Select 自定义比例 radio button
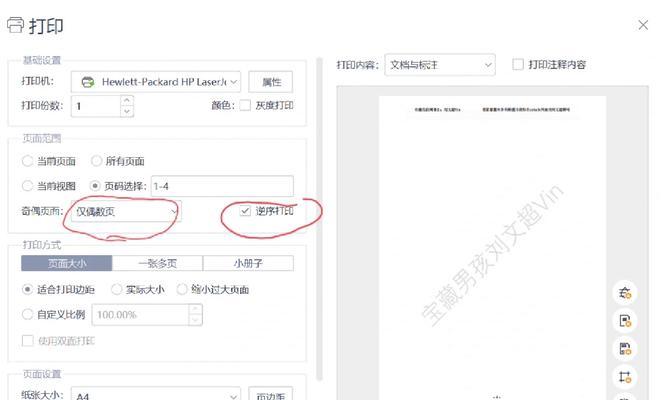The width and height of the screenshot is (664, 400). click(x=27, y=314)
